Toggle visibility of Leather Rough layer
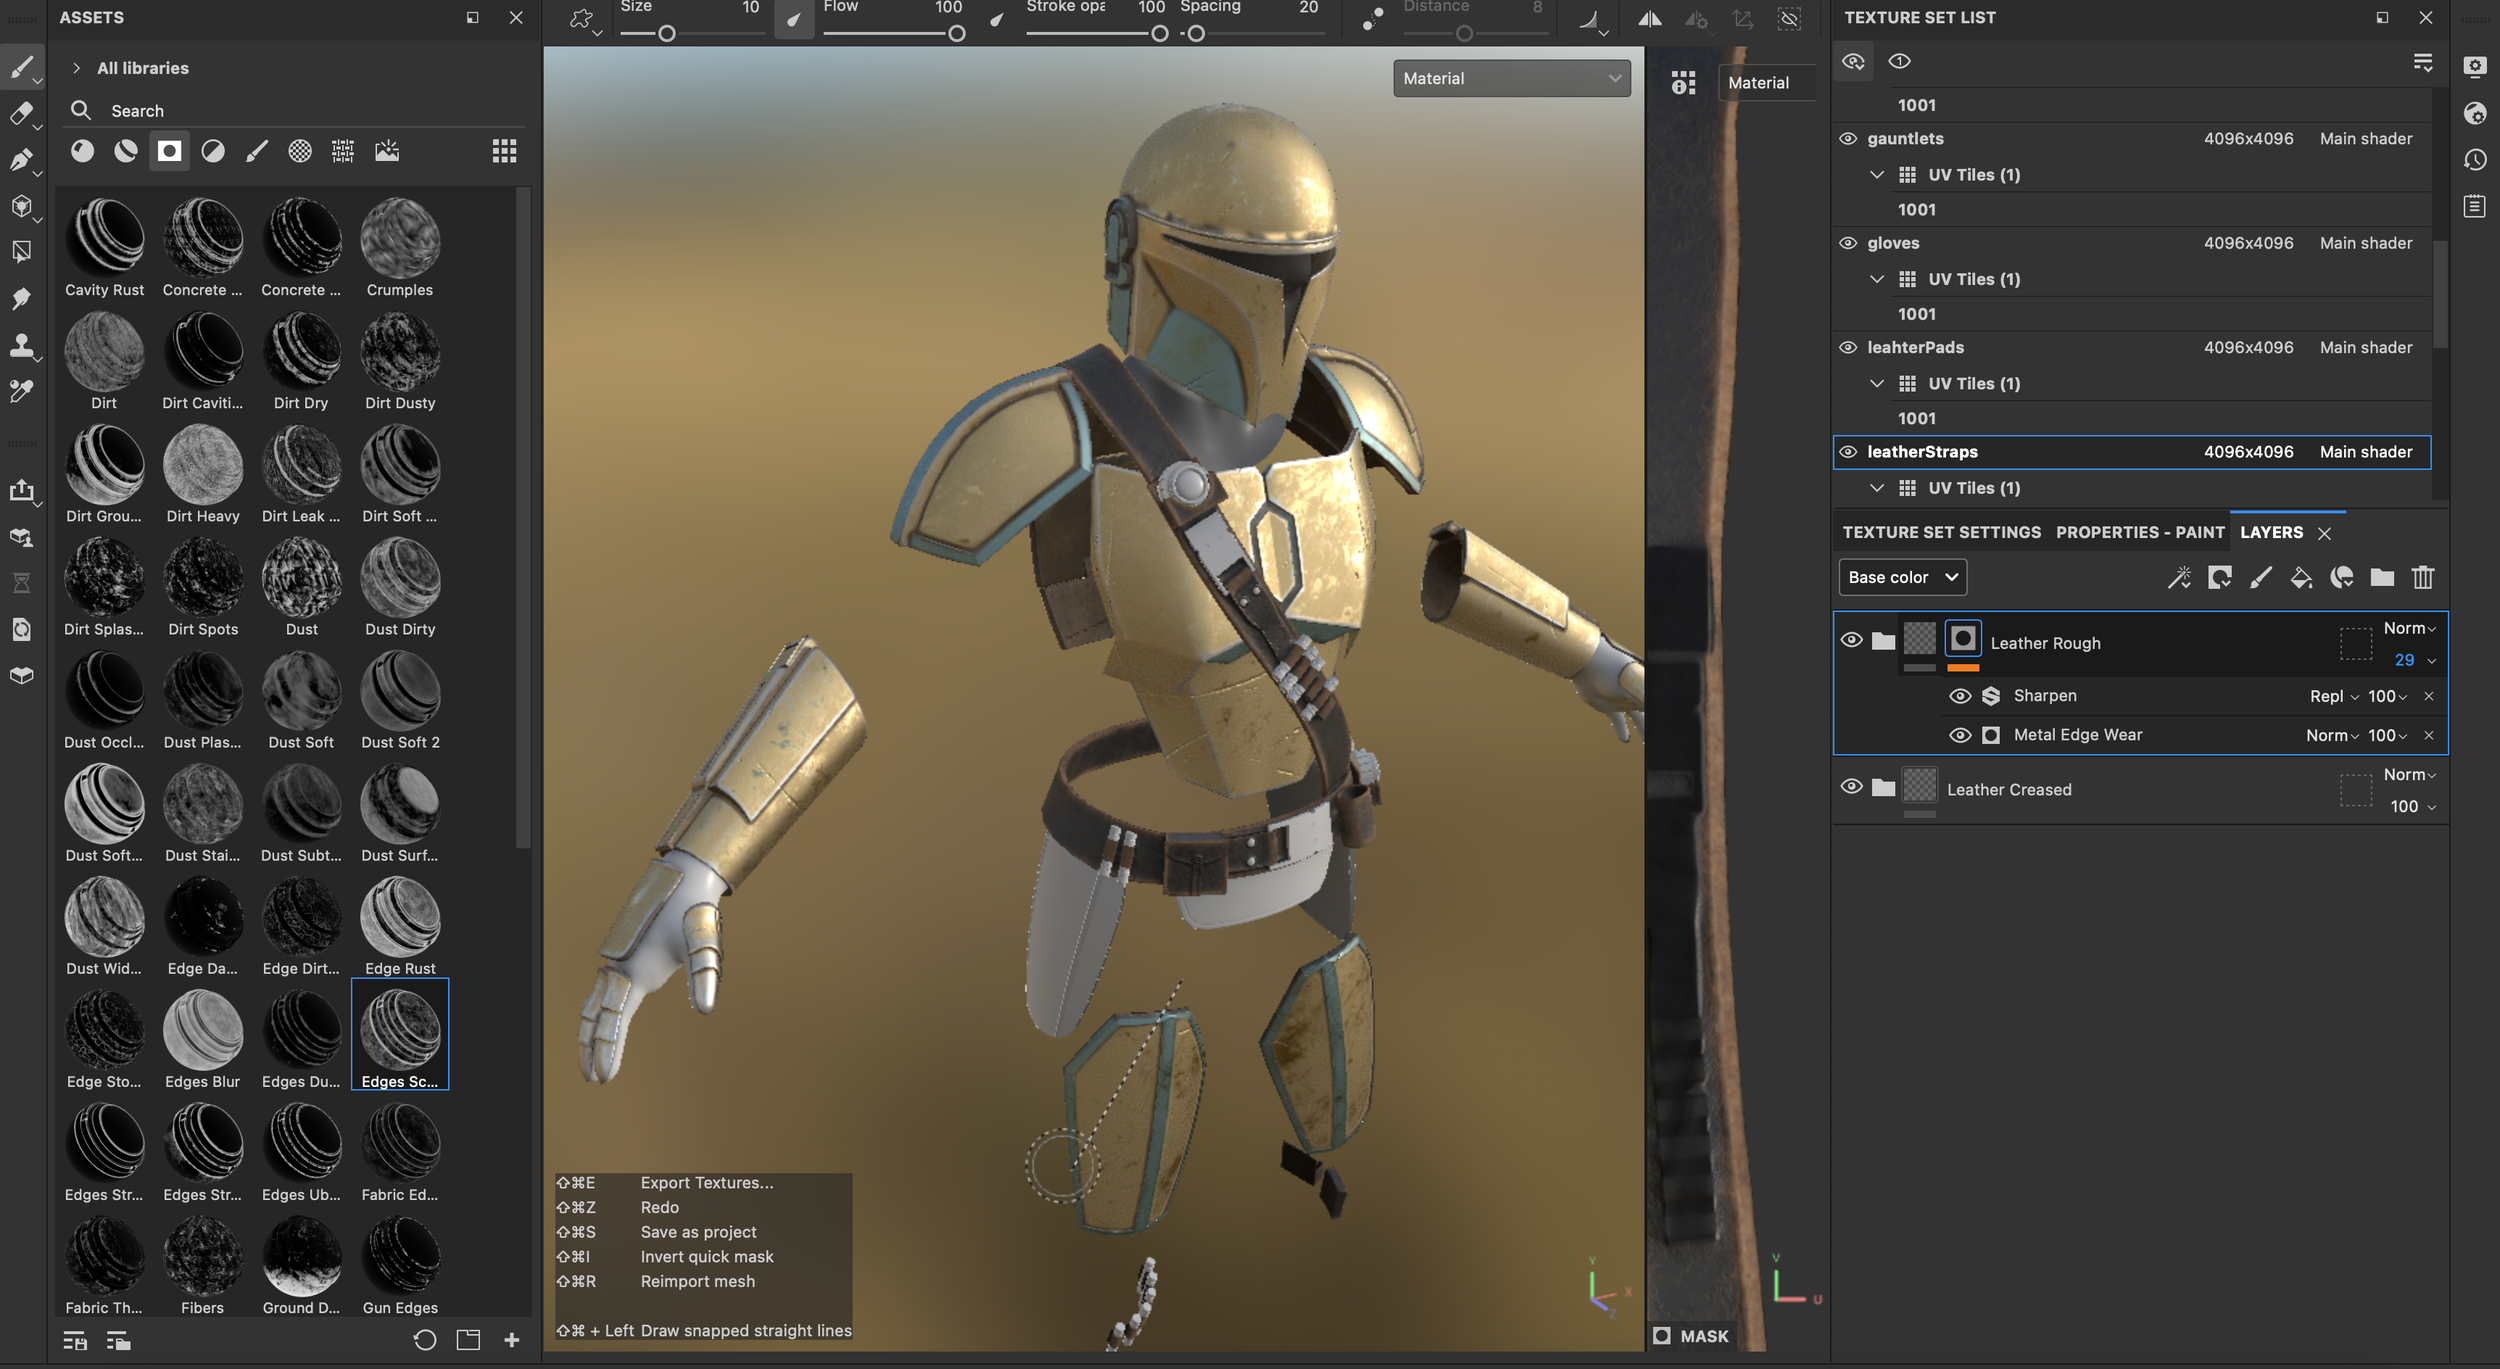The width and height of the screenshot is (2500, 1369). [x=1851, y=640]
